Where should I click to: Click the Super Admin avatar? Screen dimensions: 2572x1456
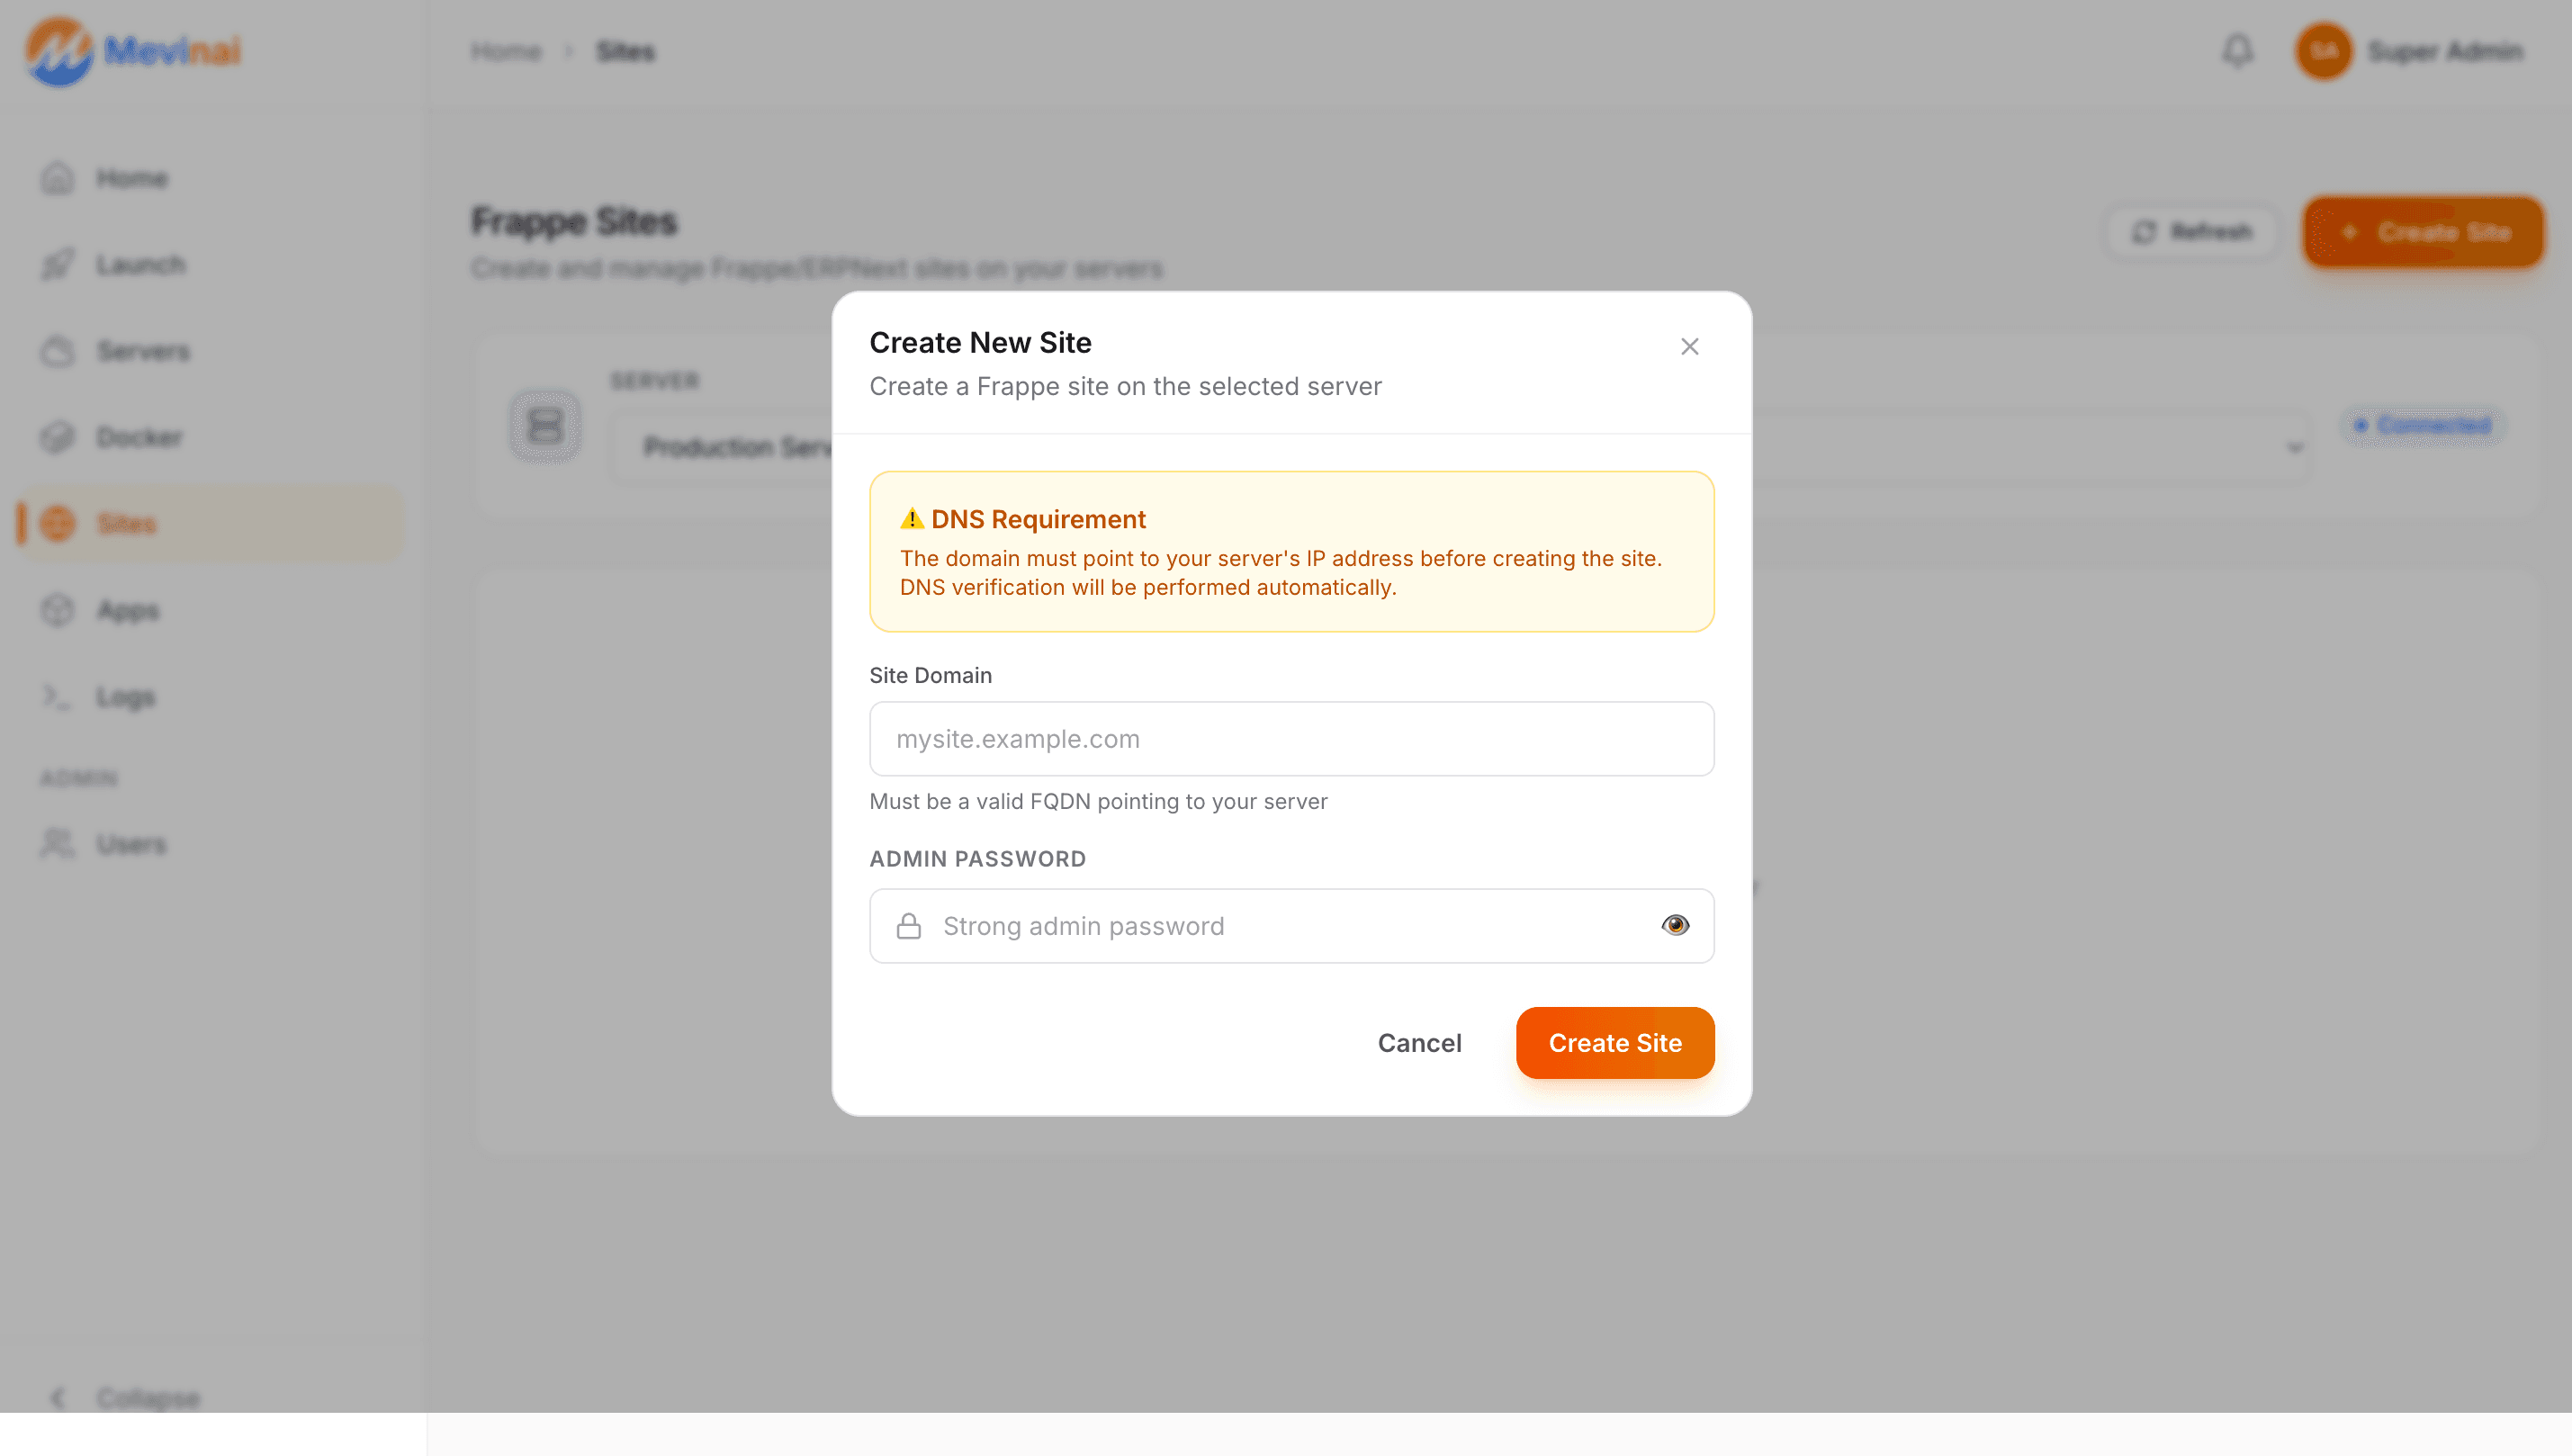pyautogui.click(x=2323, y=51)
